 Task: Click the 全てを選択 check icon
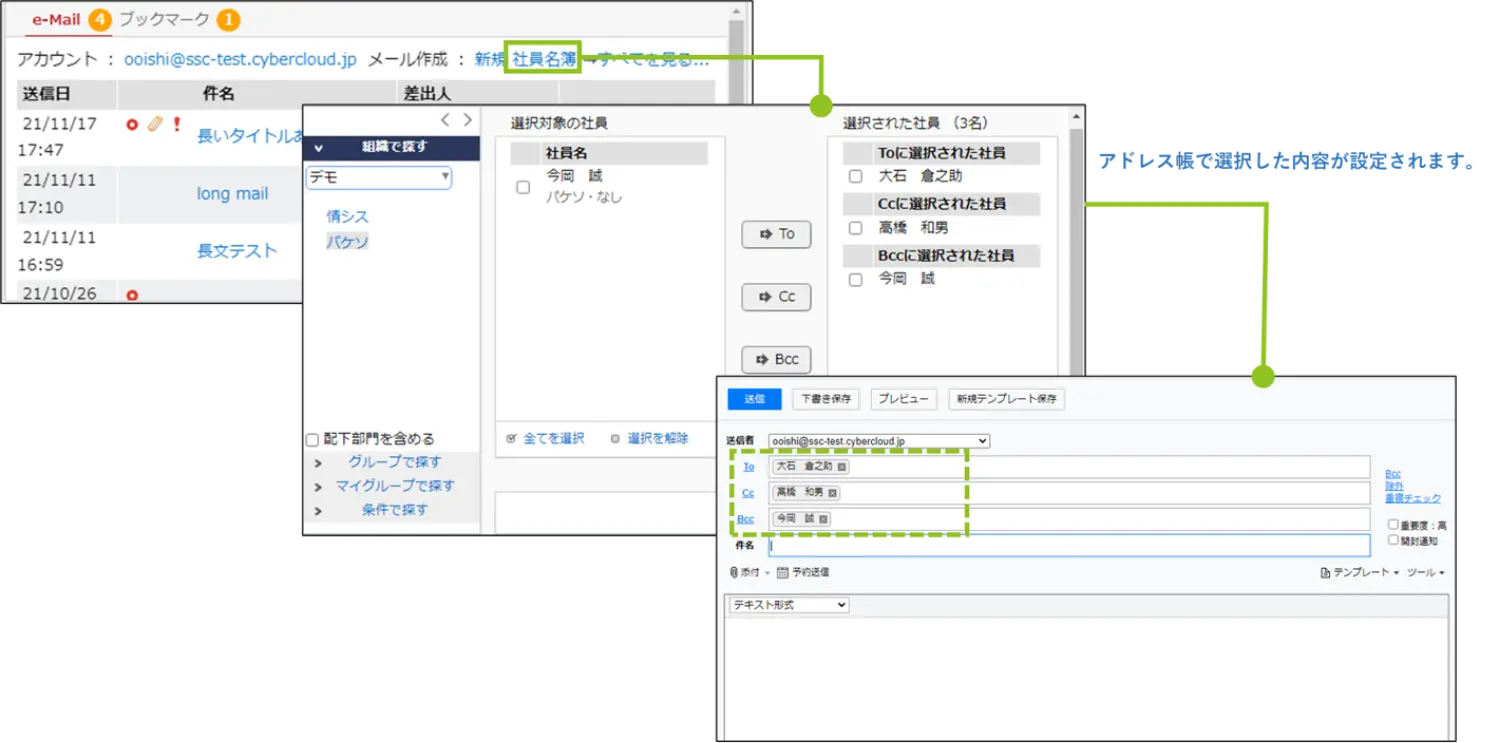pyautogui.click(x=511, y=439)
